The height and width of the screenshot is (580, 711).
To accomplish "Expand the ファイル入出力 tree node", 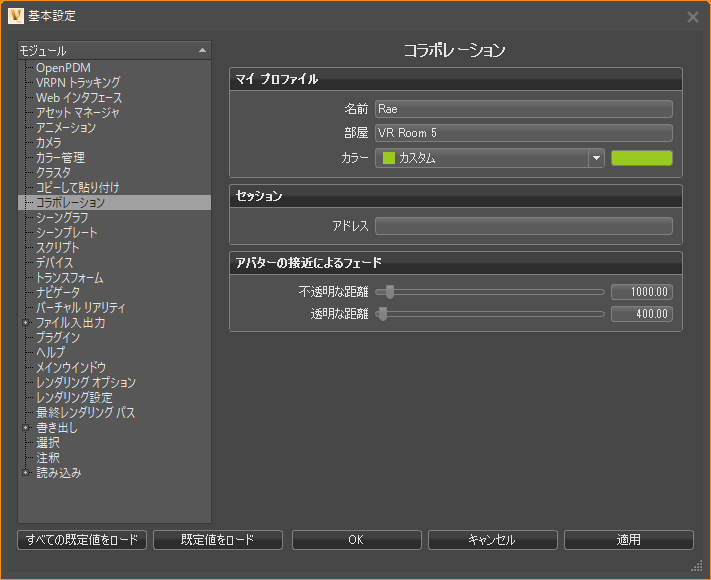I will 25,322.
